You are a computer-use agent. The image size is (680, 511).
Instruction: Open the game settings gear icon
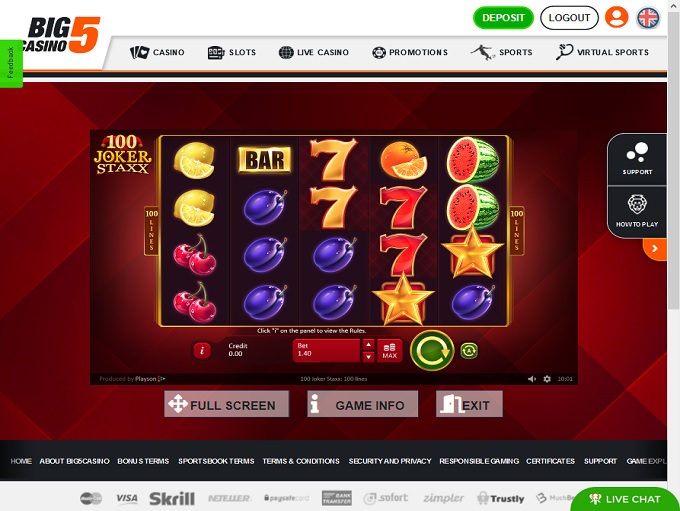coord(547,379)
